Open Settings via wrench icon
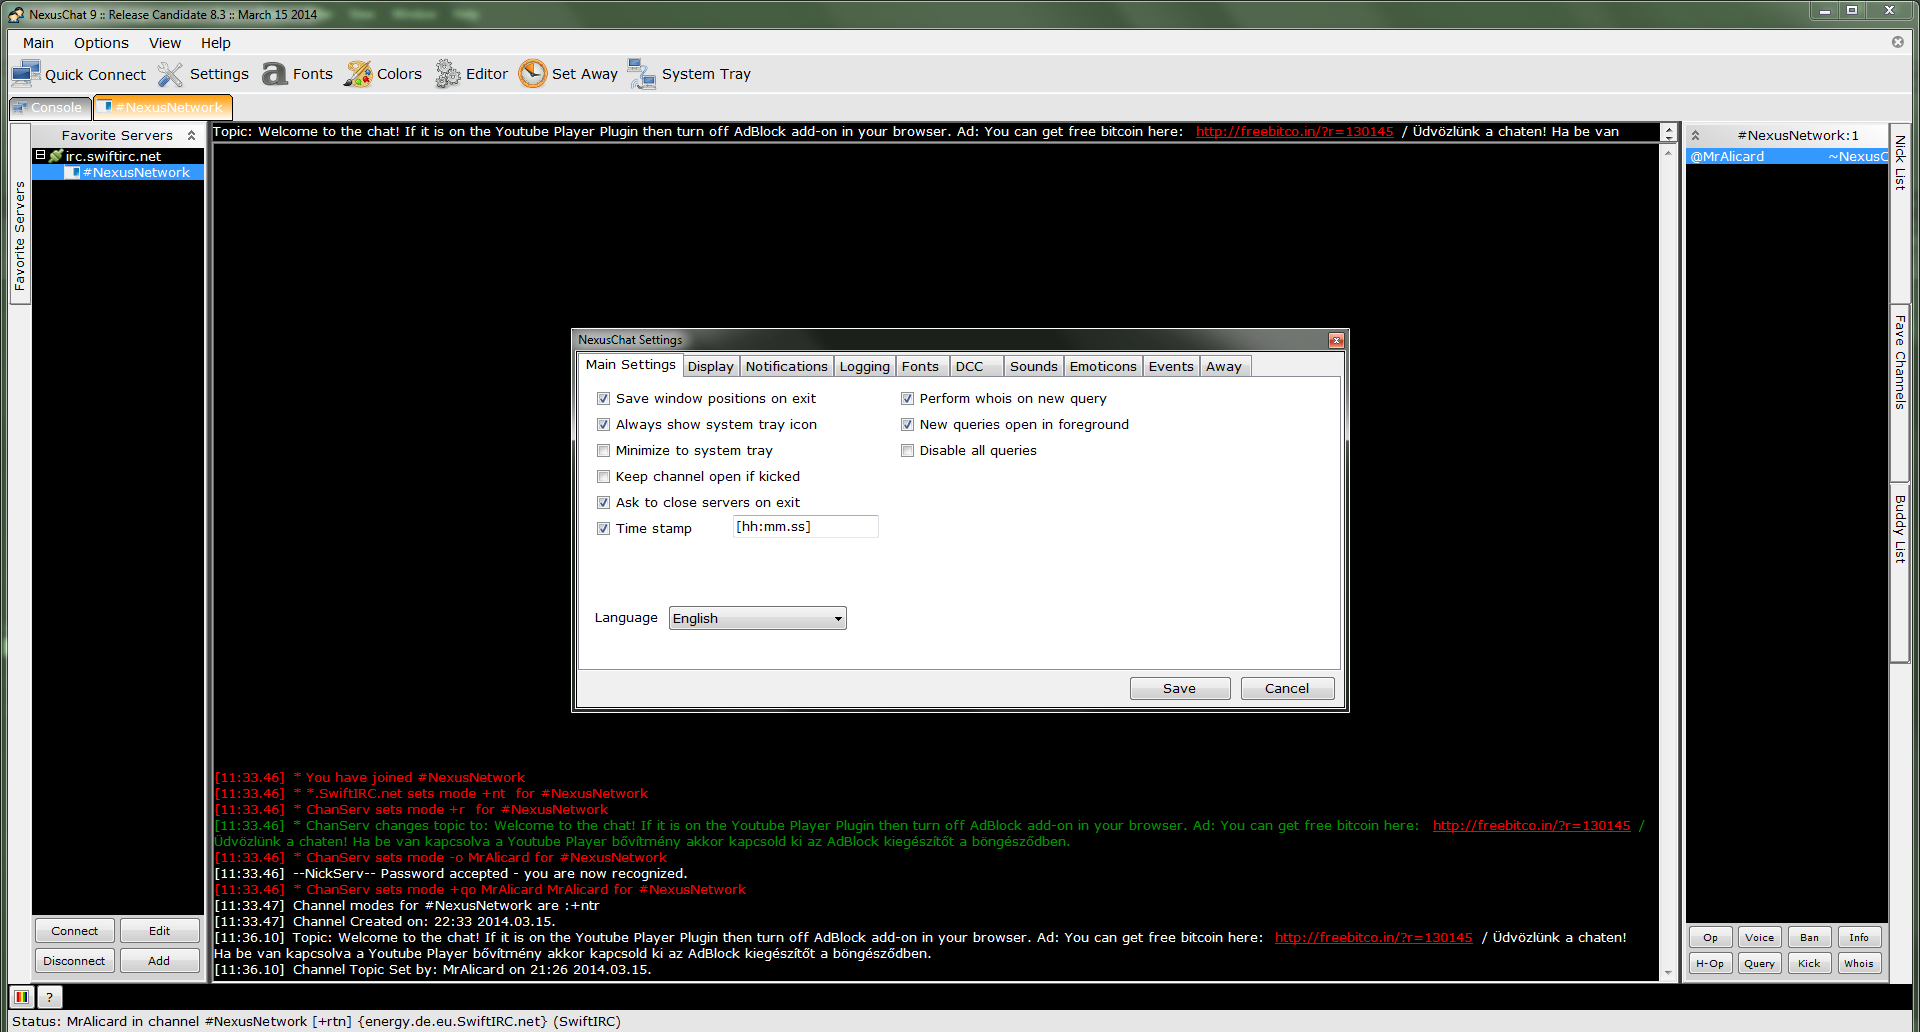This screenshot has height=1032, width=1920. [x=171, y=74]
